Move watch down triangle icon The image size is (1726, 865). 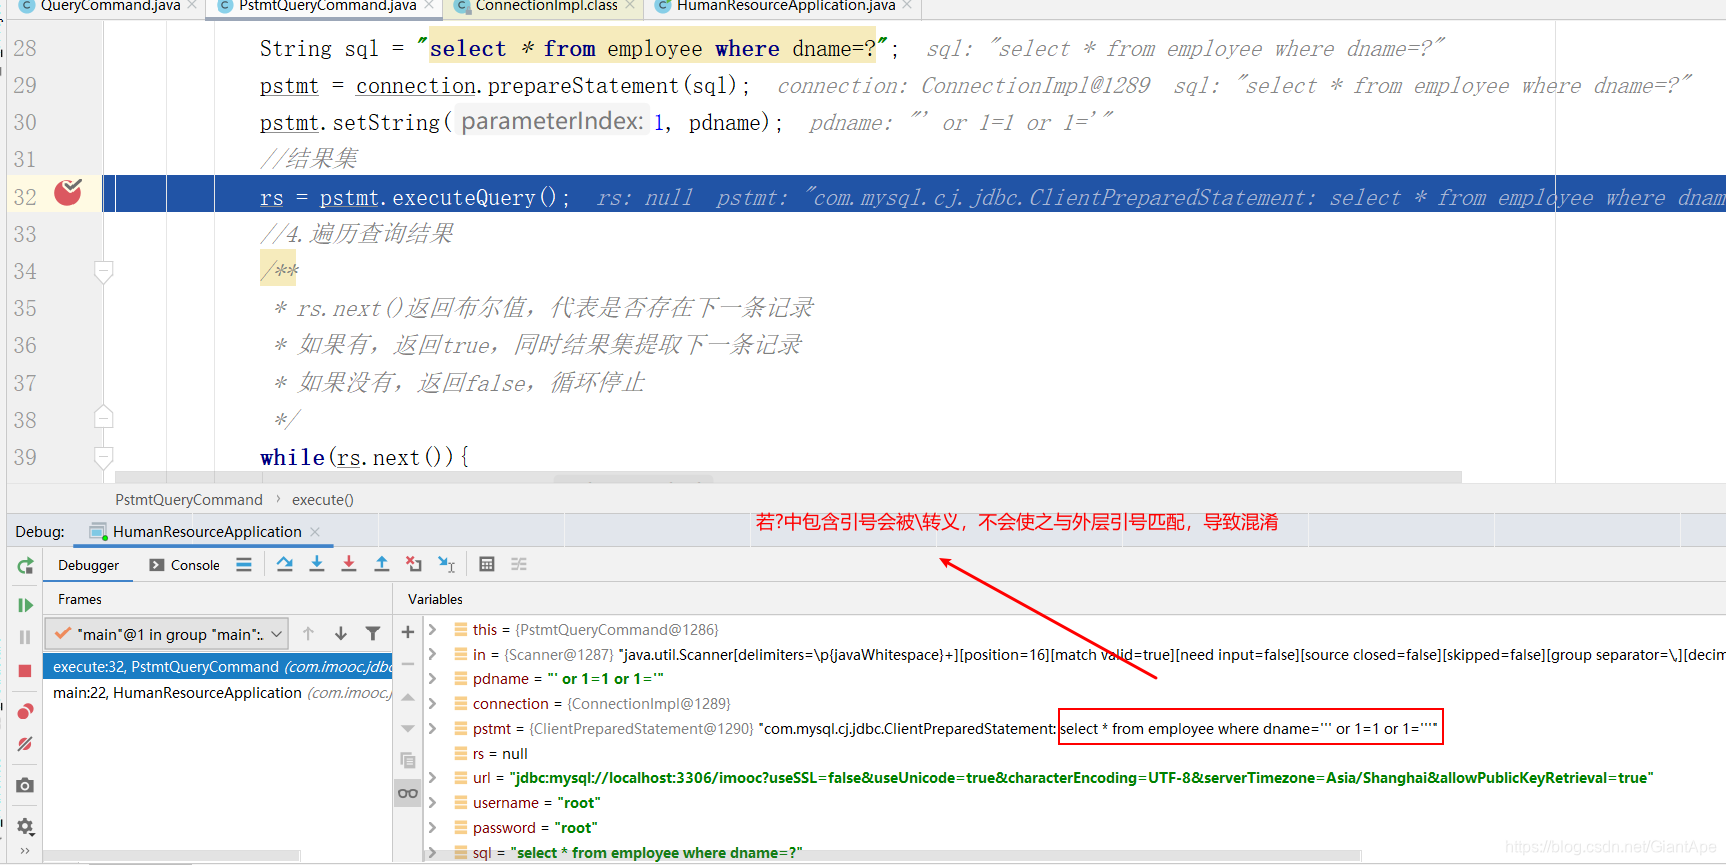[x=408, y=728]
